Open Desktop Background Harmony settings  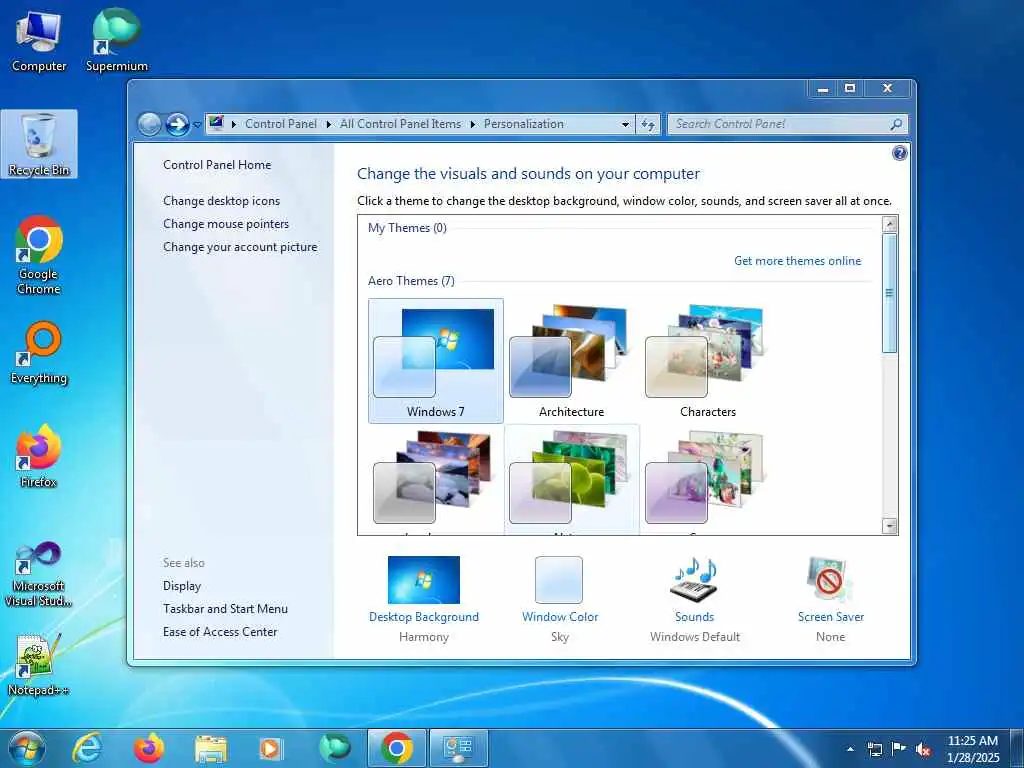coord(424,599)
